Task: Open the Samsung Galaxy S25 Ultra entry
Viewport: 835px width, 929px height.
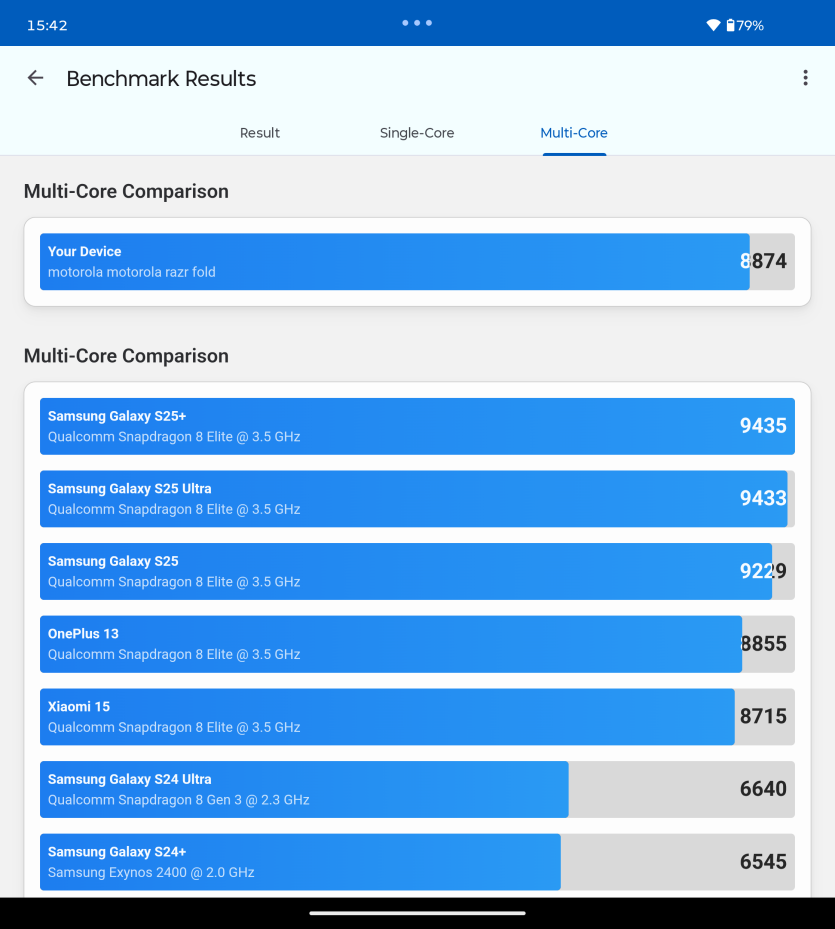Action: [417, 499]
